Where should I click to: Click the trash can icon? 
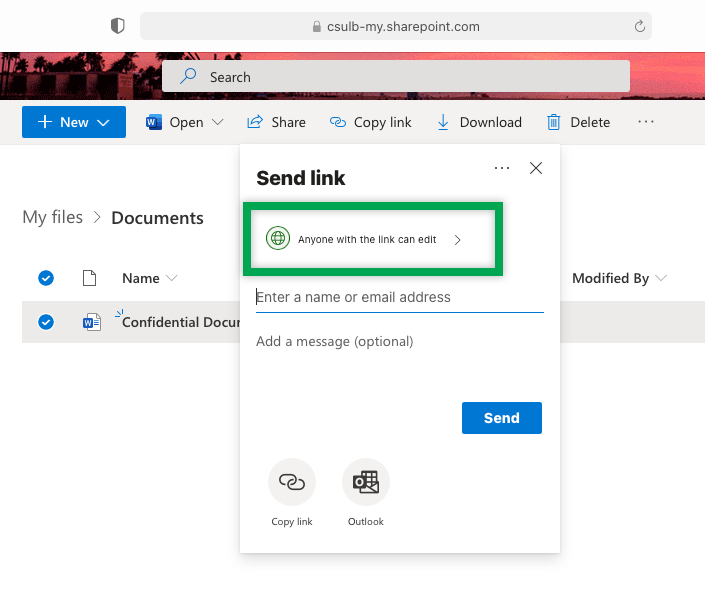pos(553,122)
